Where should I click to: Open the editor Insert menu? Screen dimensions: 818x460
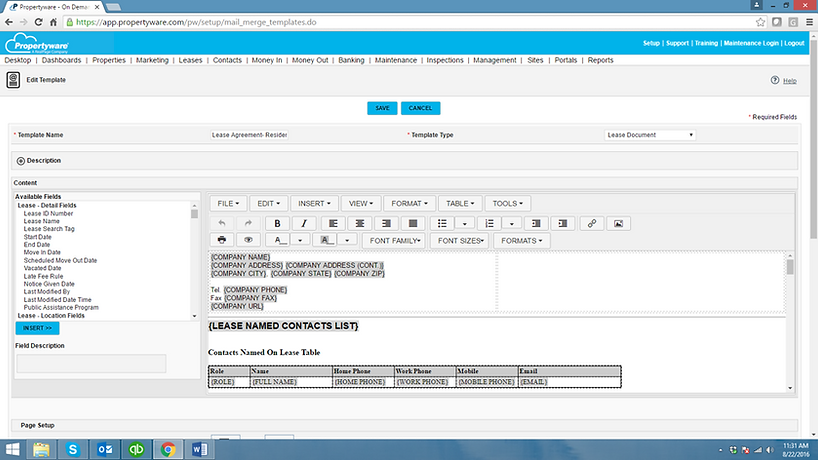pos(314,203)
